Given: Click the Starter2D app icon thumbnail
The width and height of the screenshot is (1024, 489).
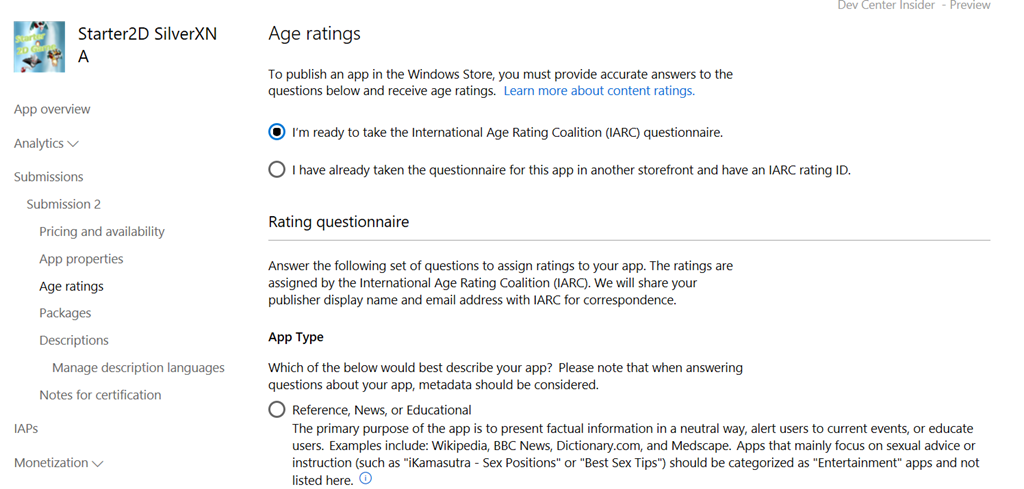Looking at the screenshot, I should 40,46.
